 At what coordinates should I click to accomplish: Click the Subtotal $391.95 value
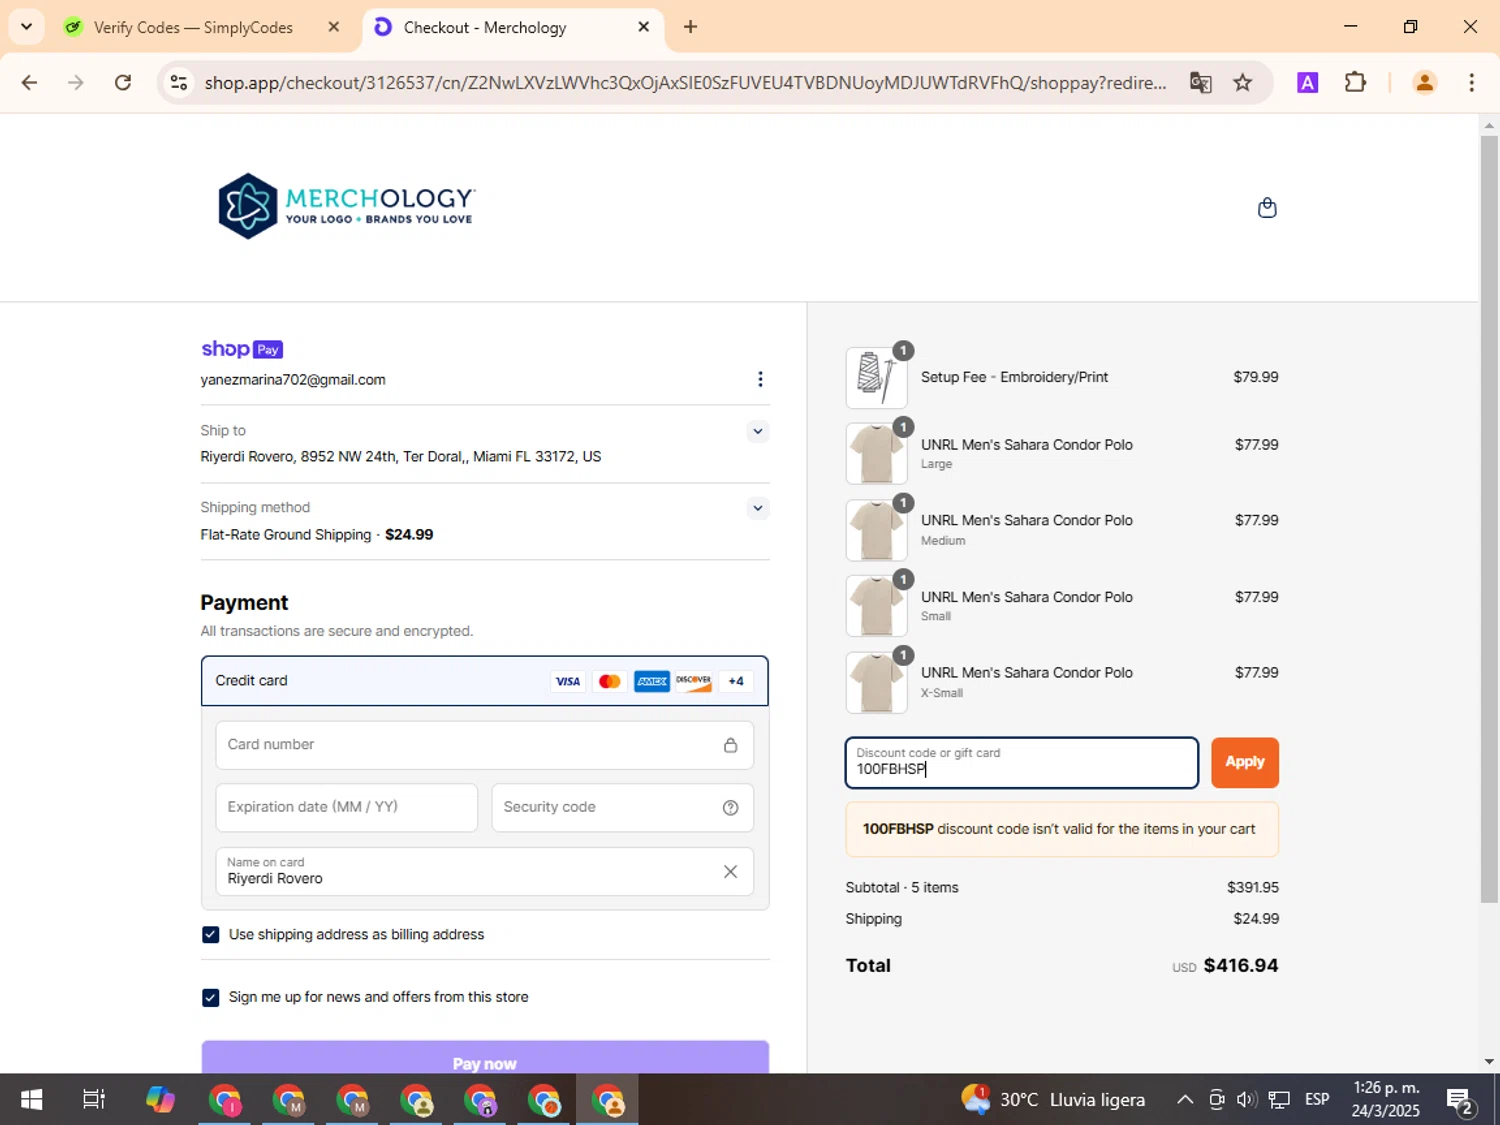tap(1253, 888)
